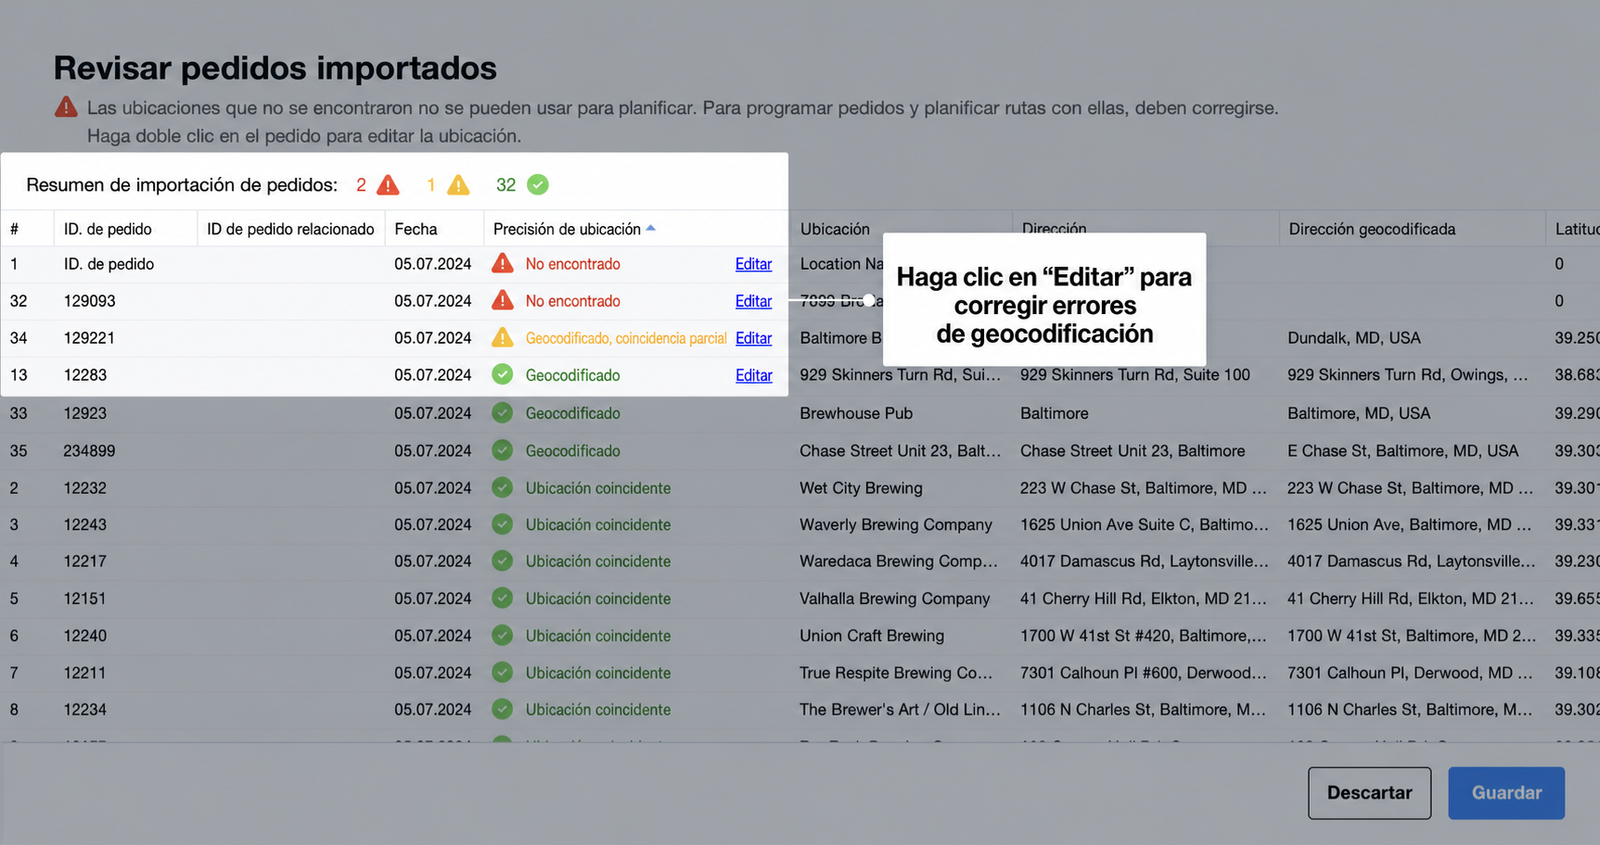Screen dimensions: 1600x845
Task: Click the green check icon for order 12243
Action: coord(502,524)
